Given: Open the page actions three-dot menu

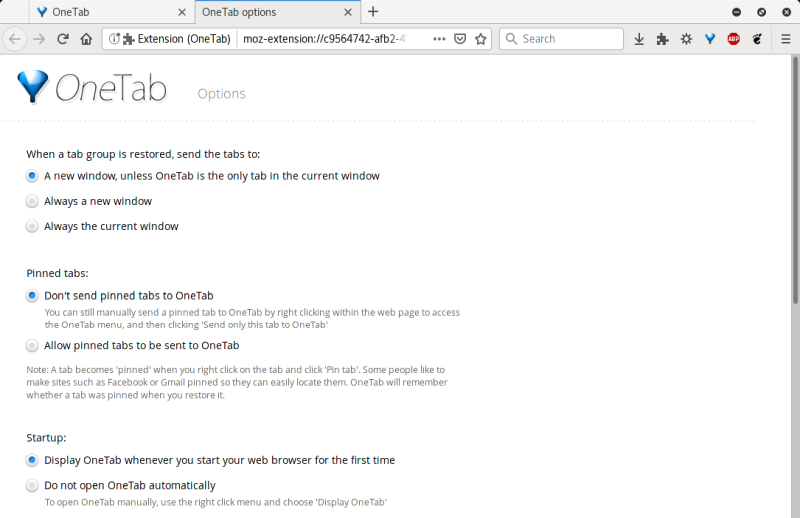Looking at the screenshot, I should pos(439,39).
